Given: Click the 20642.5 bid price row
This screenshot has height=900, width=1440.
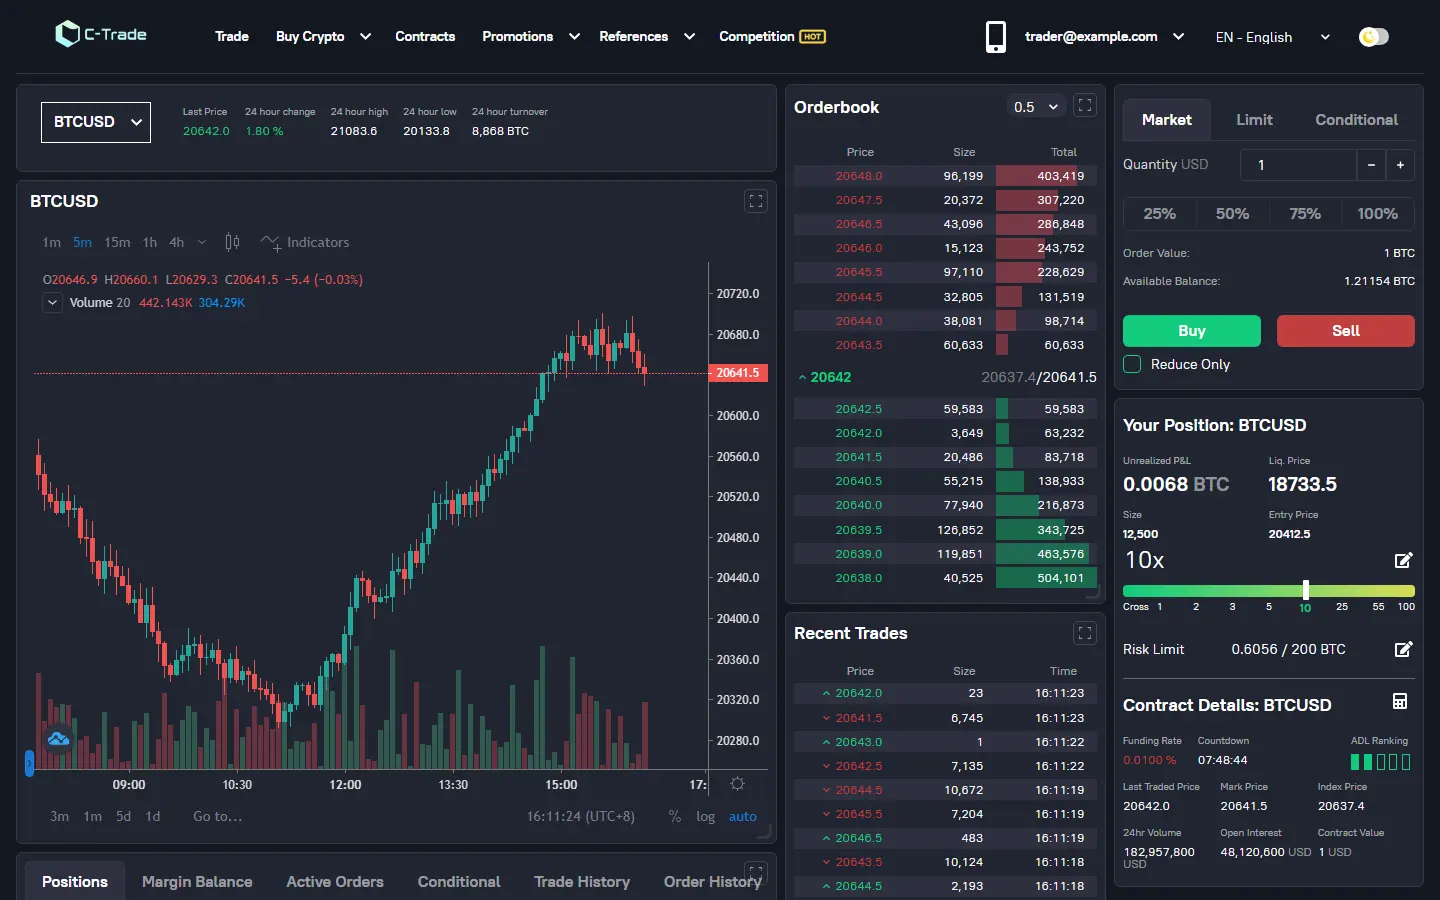Looking at the screenshot, I should coord(945,409).
